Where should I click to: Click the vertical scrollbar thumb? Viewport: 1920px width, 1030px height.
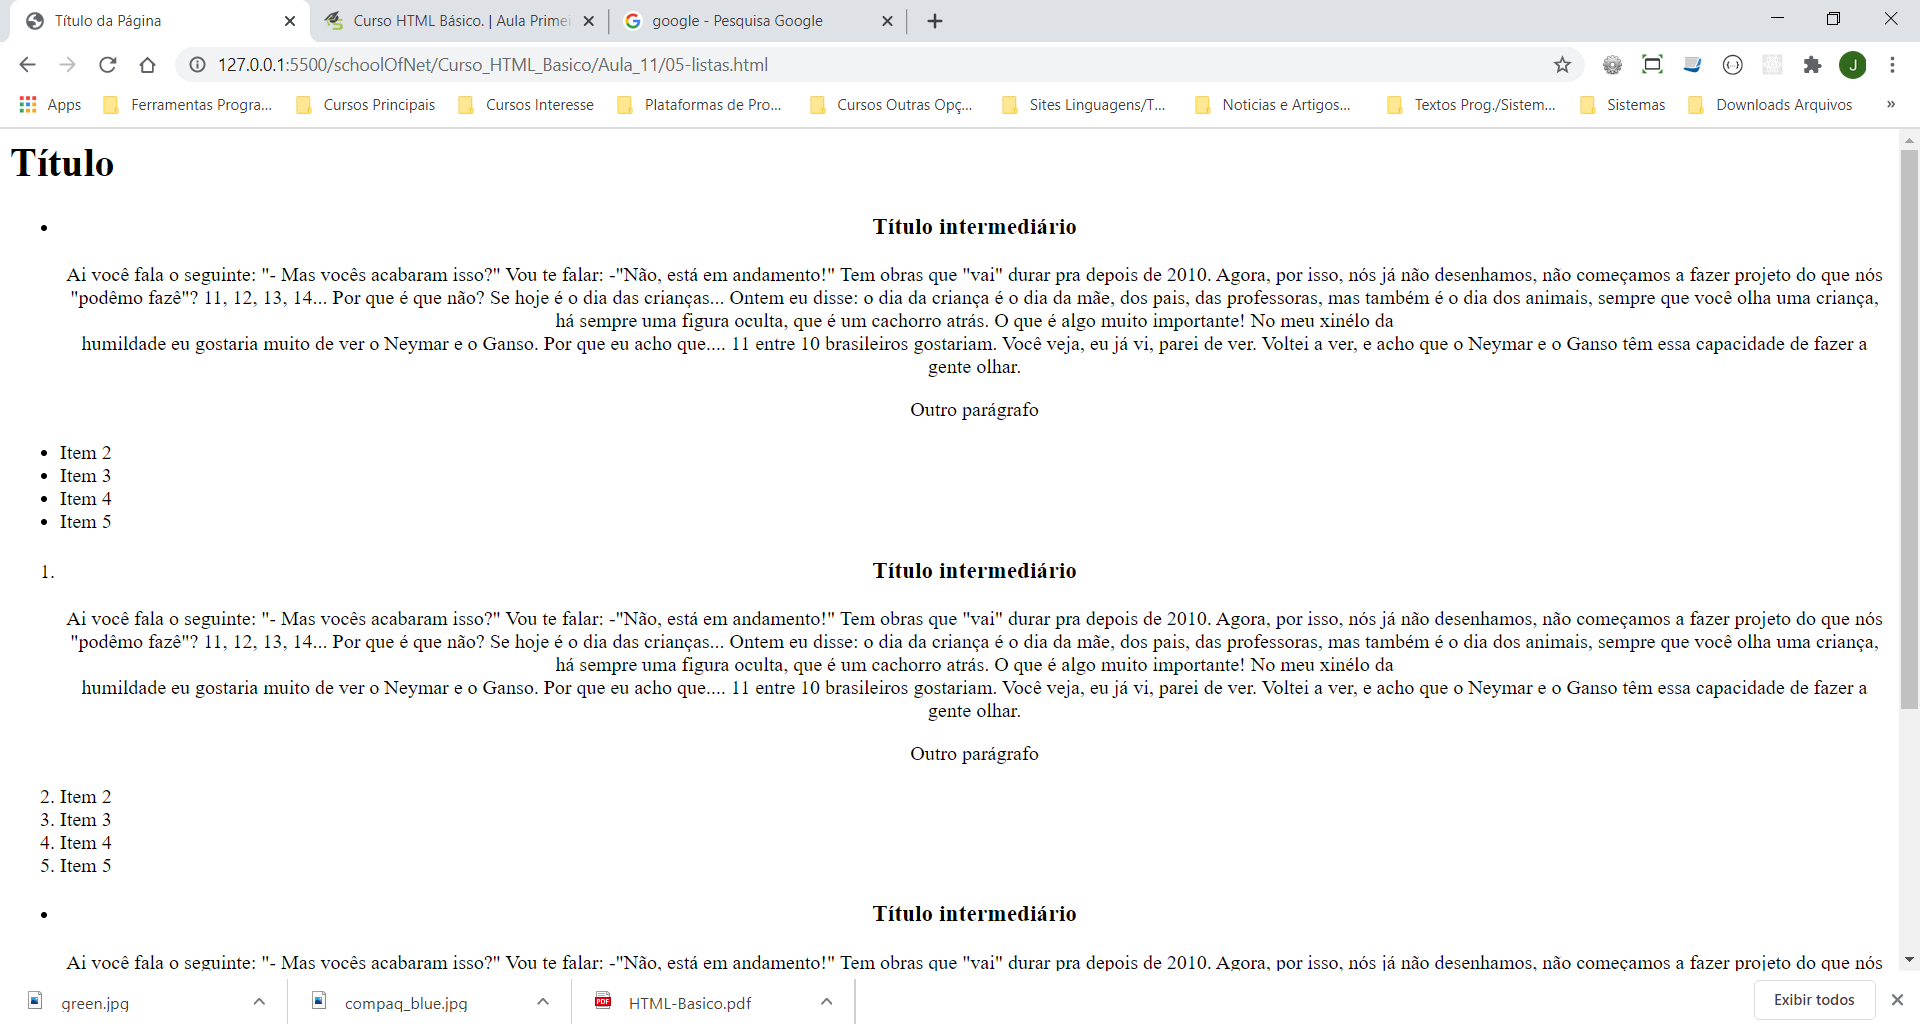(1909, 429)
